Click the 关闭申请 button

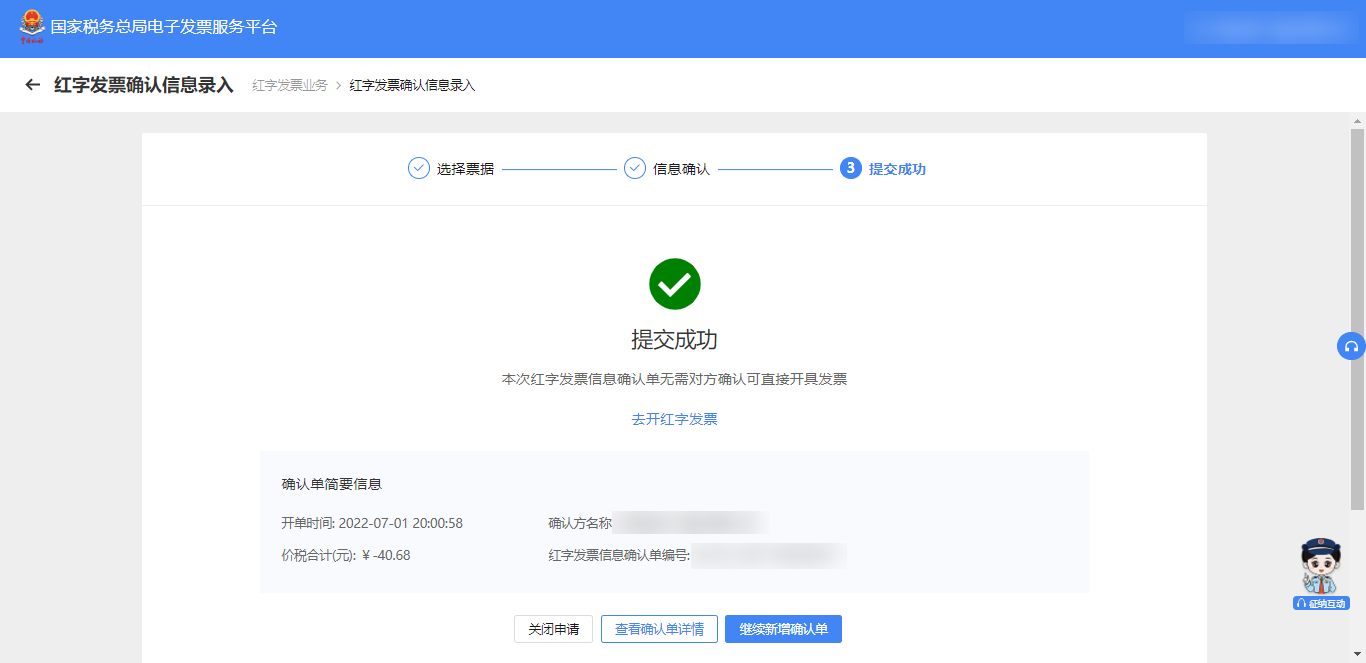coord(554,629)
